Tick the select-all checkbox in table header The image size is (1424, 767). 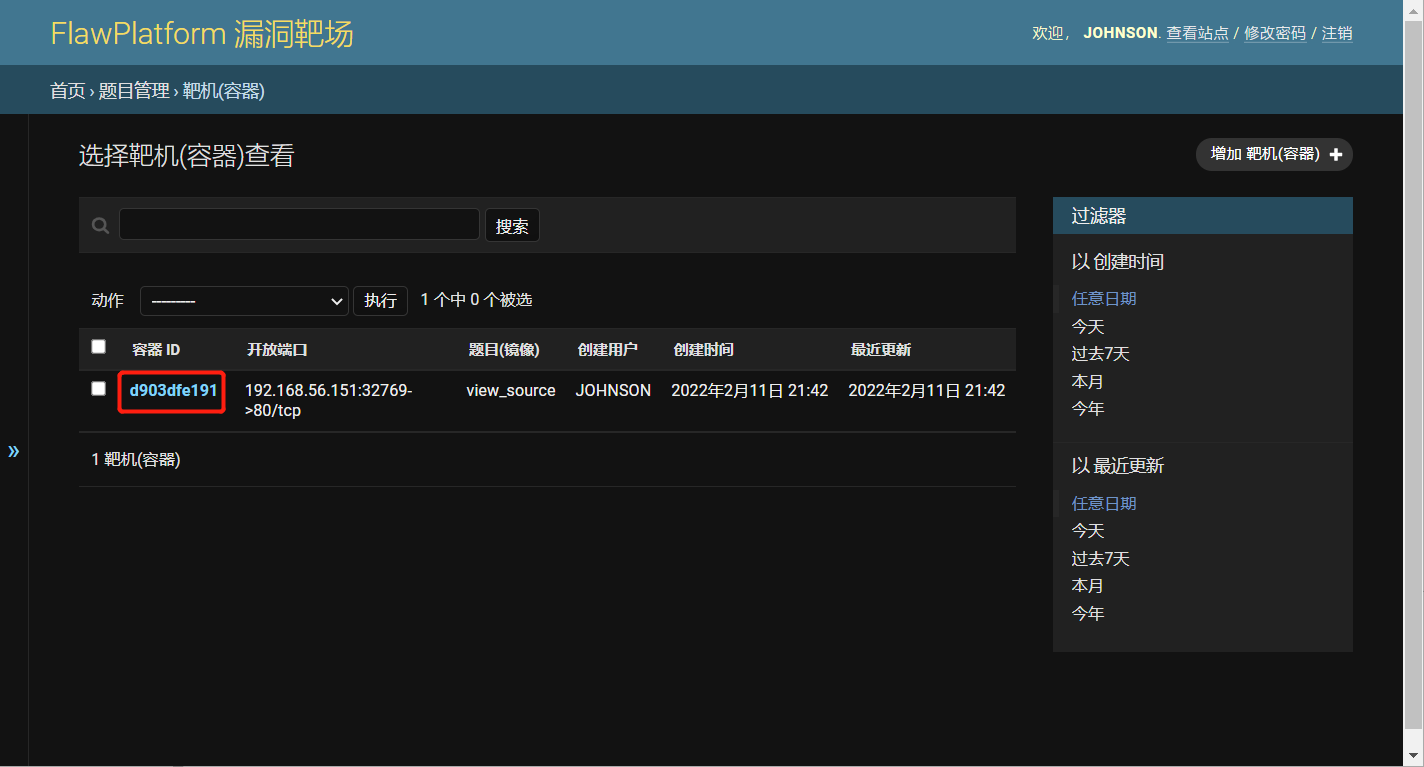tap(98, 347)
